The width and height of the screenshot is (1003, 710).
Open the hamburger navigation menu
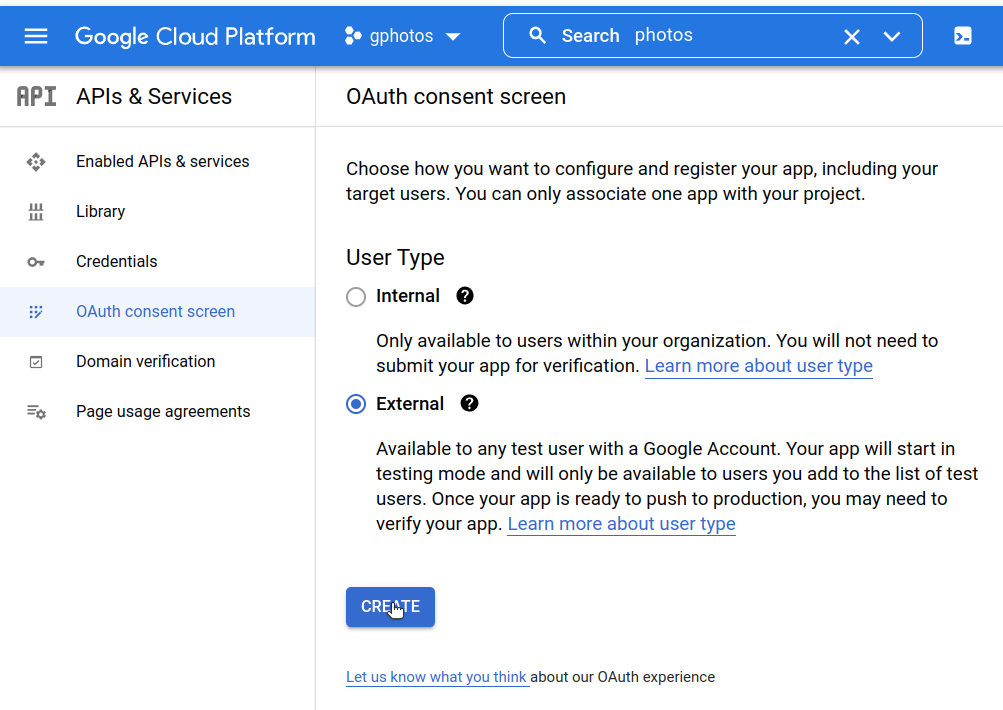click(x=36, y=36)
